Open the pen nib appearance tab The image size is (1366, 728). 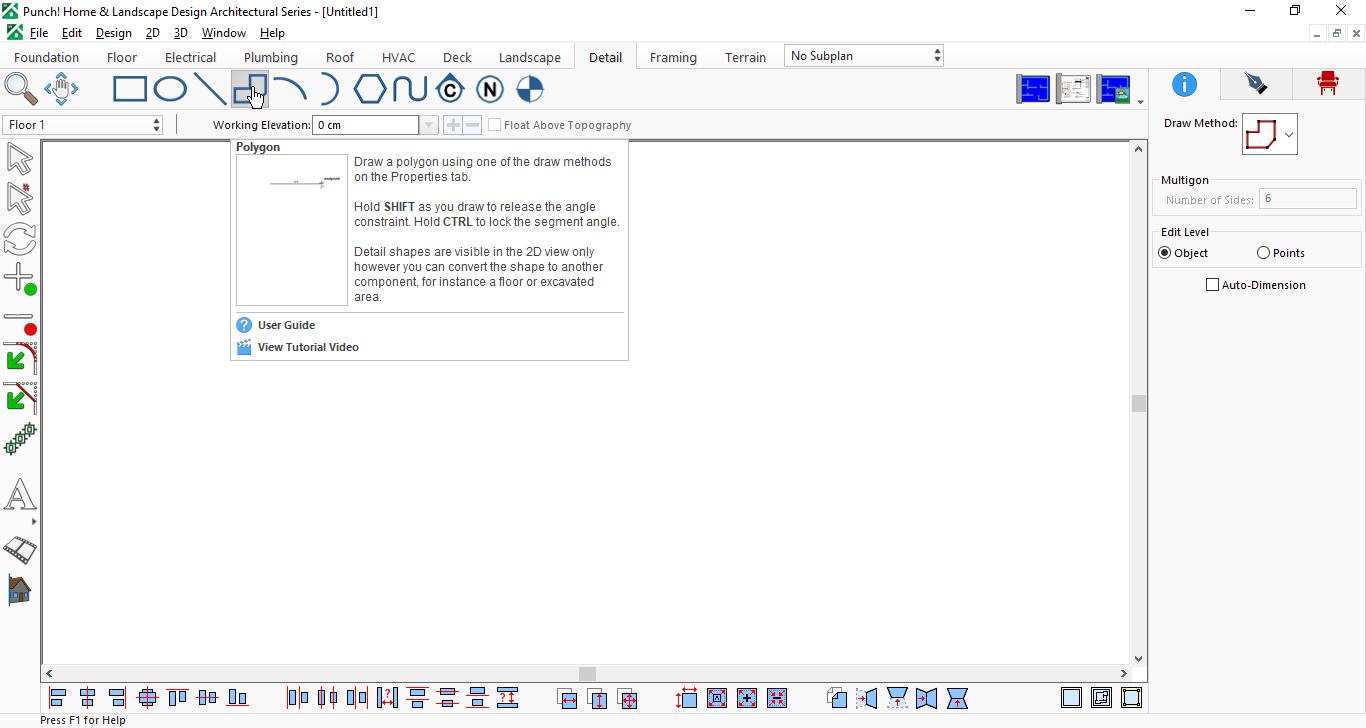1256,84
